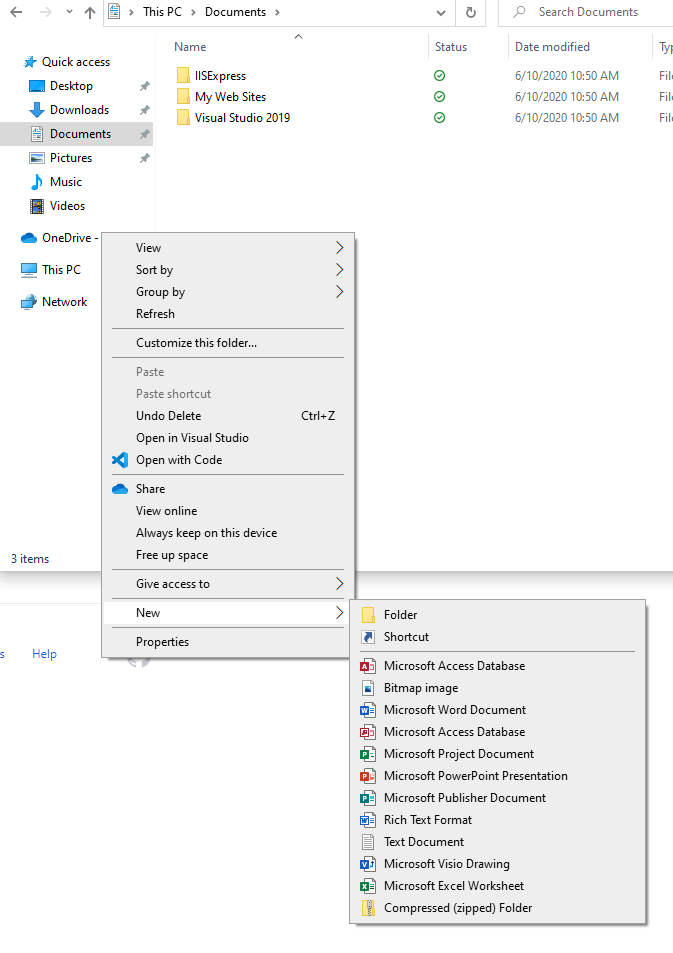Click Documents in address breadcrumb
Screen dimensions: 673x953
[235, 12]
